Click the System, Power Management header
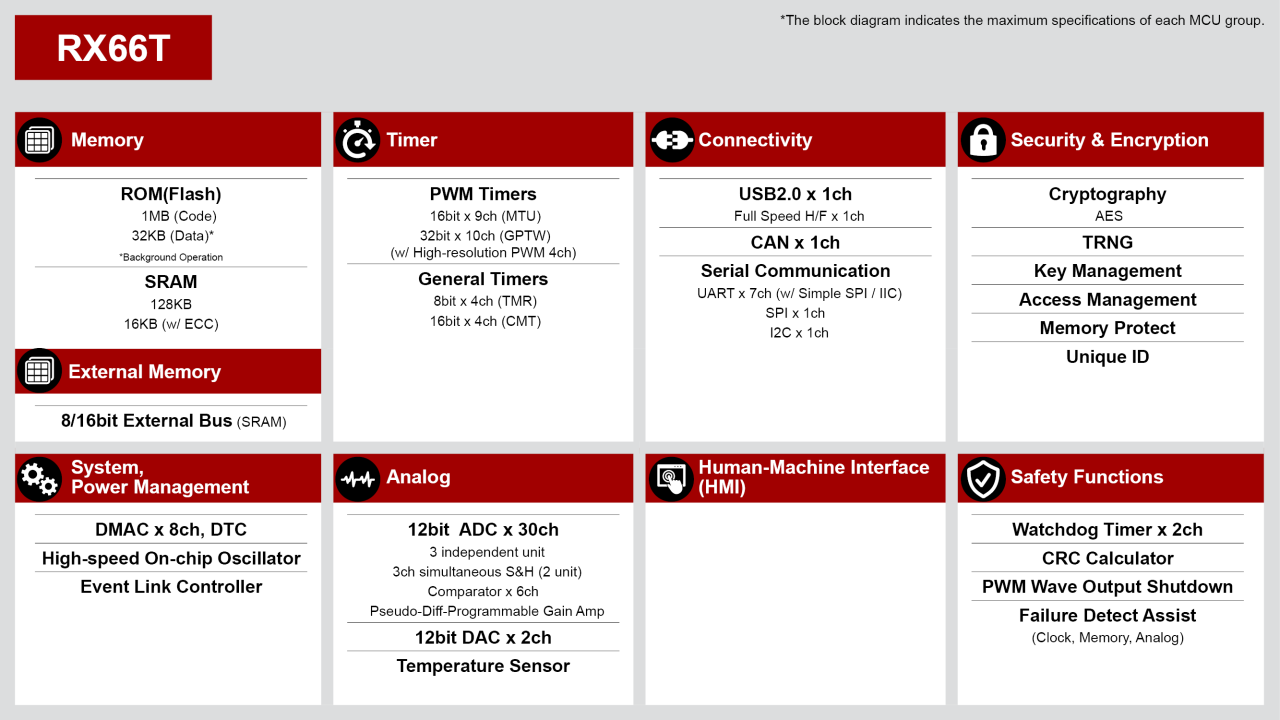Image resolution: width=1280 pixels, height=720 pixels. [x=160, y=477]
